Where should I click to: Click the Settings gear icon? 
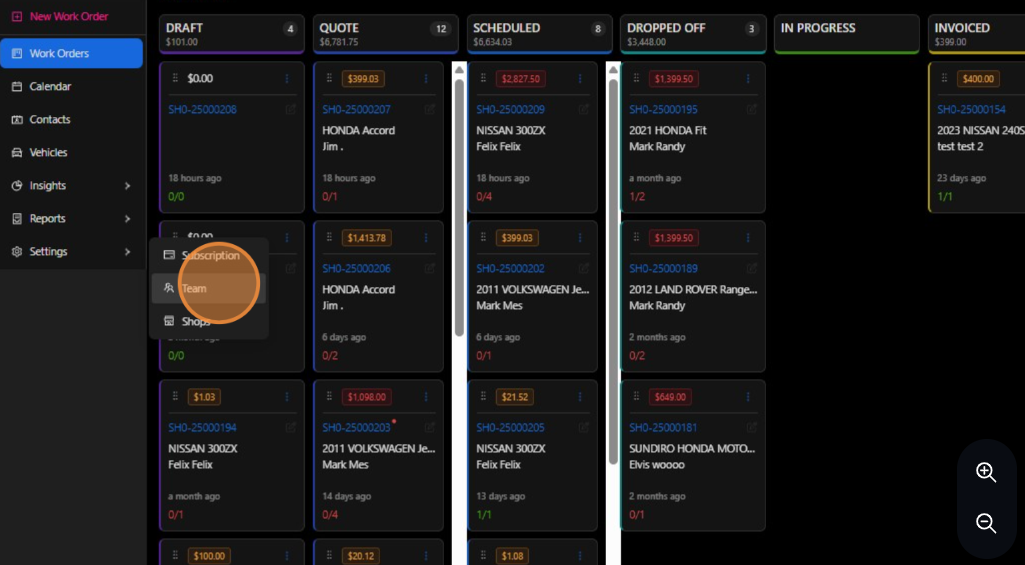pos(17,252)
